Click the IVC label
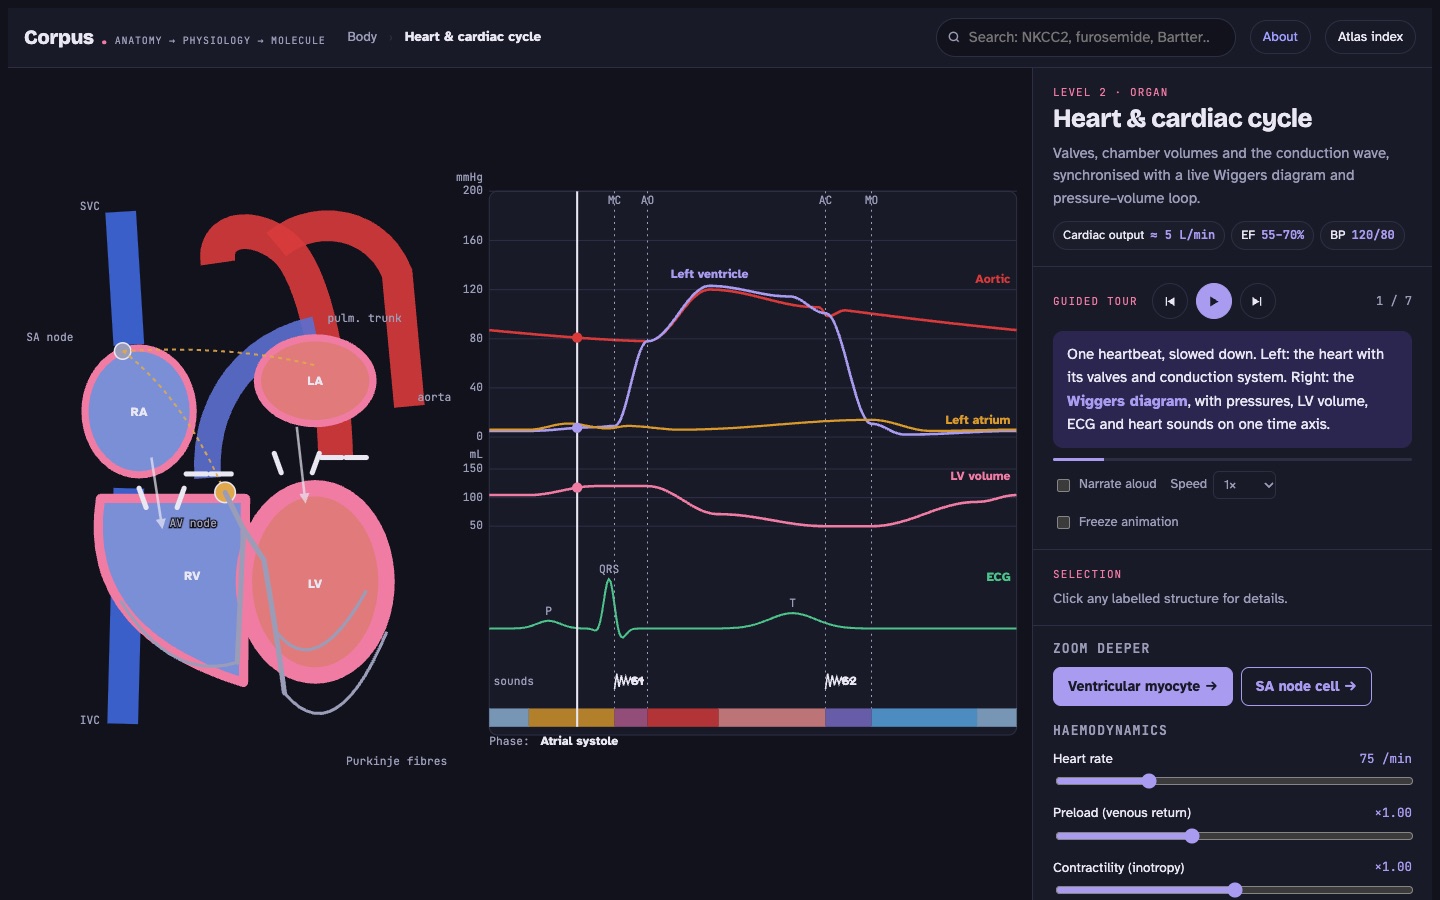1440x900 pixels. 90,720
